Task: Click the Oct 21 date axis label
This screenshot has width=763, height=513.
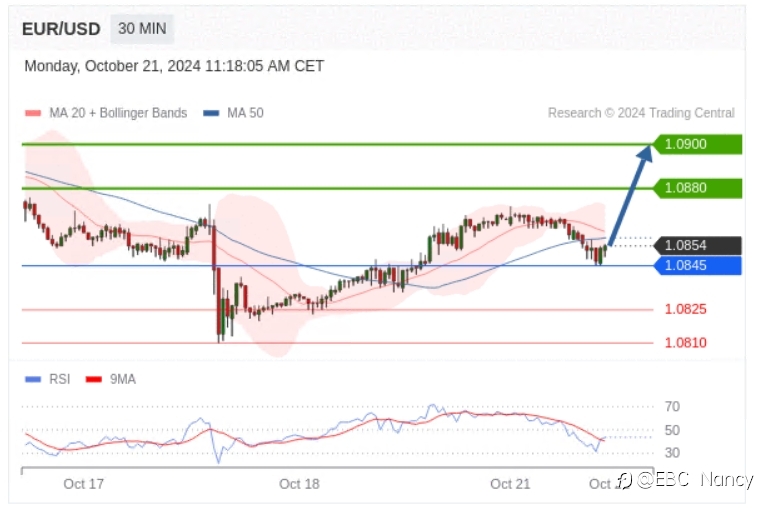Action: pos(510,484)
